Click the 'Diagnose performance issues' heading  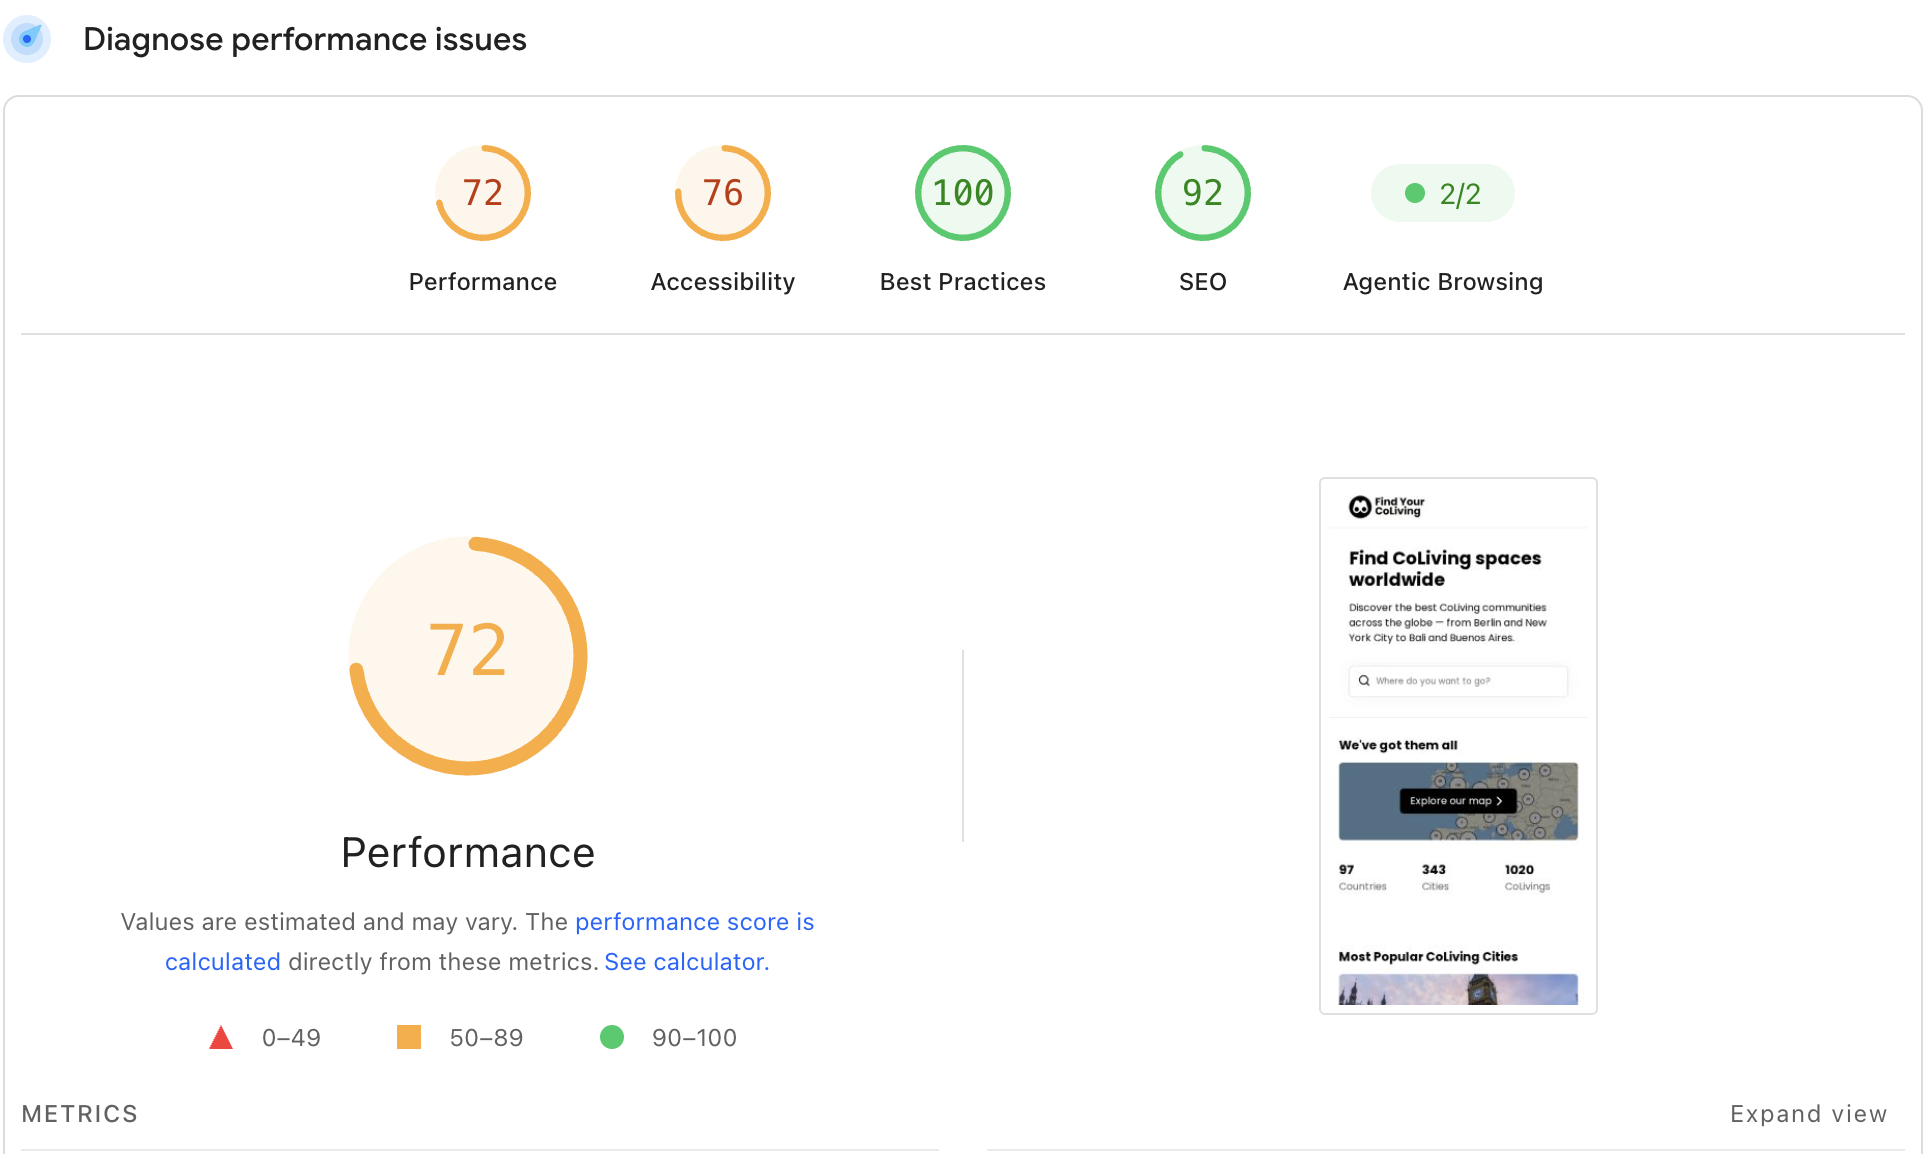click(x=305, y=39)
